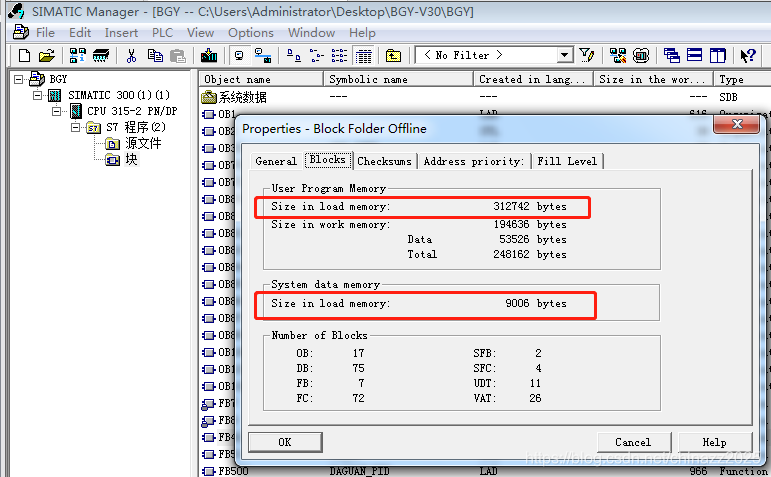Viewport: 771px width, 477px height.
Task: Click the Cut scissors icon
Action: point(131,56)
